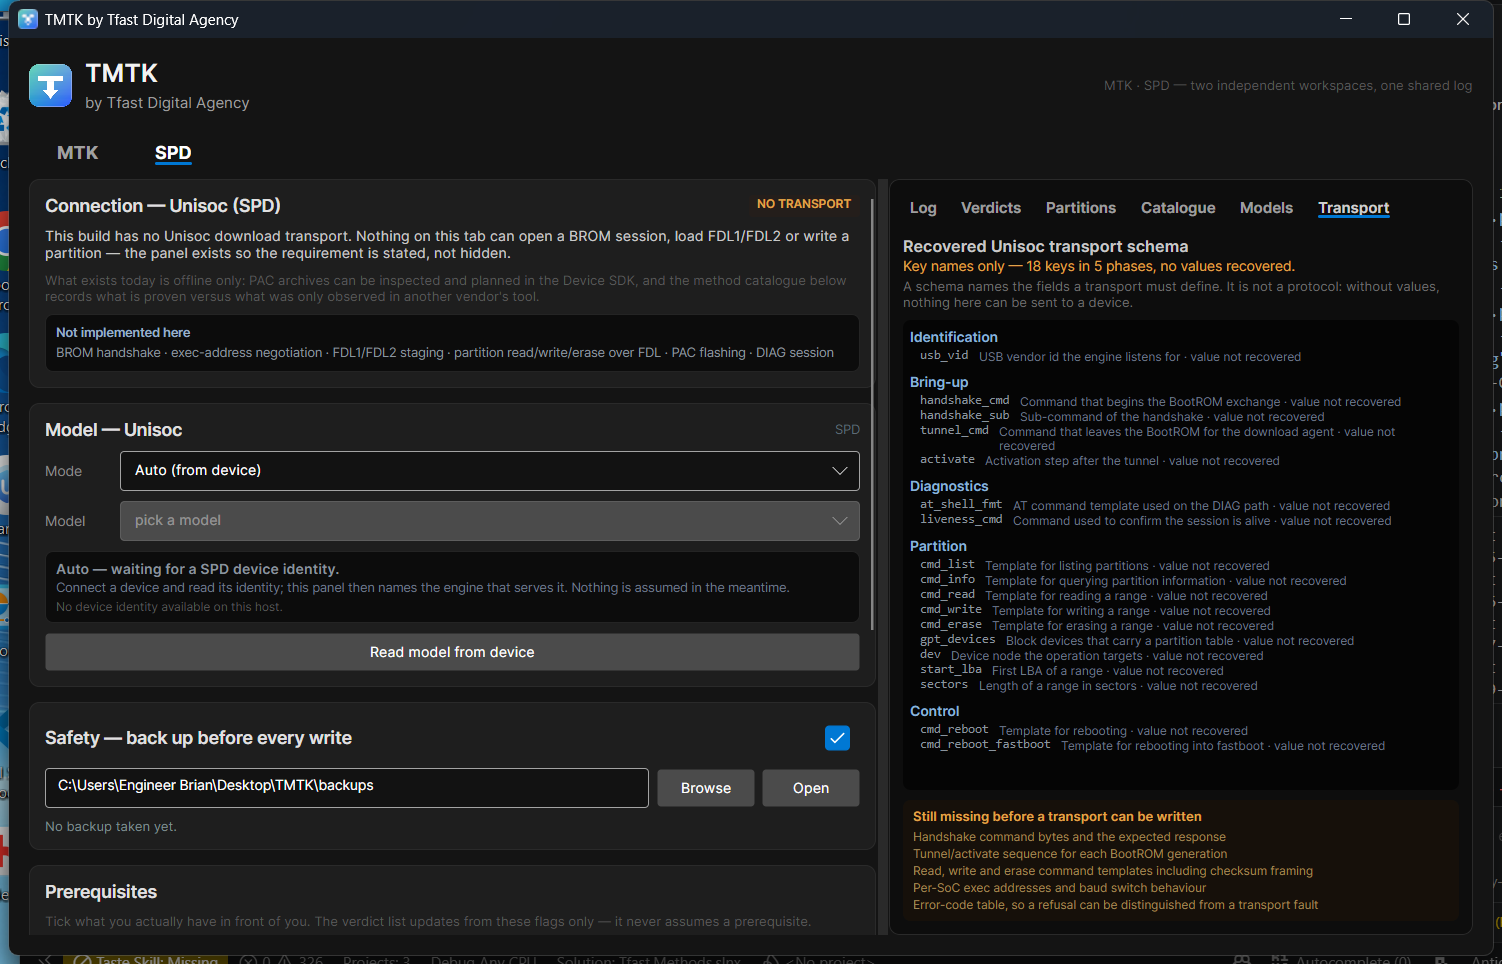
Task: Click the start_lba key entry
Action: [x=951, y=670]
